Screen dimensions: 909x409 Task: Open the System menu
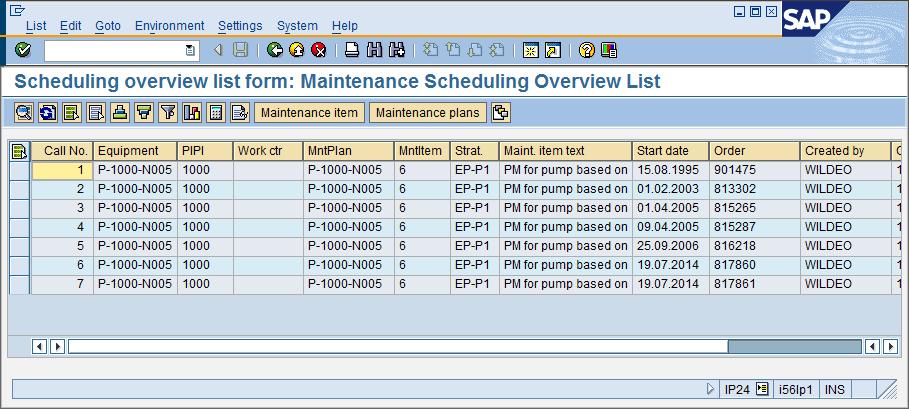pos(297,25)
